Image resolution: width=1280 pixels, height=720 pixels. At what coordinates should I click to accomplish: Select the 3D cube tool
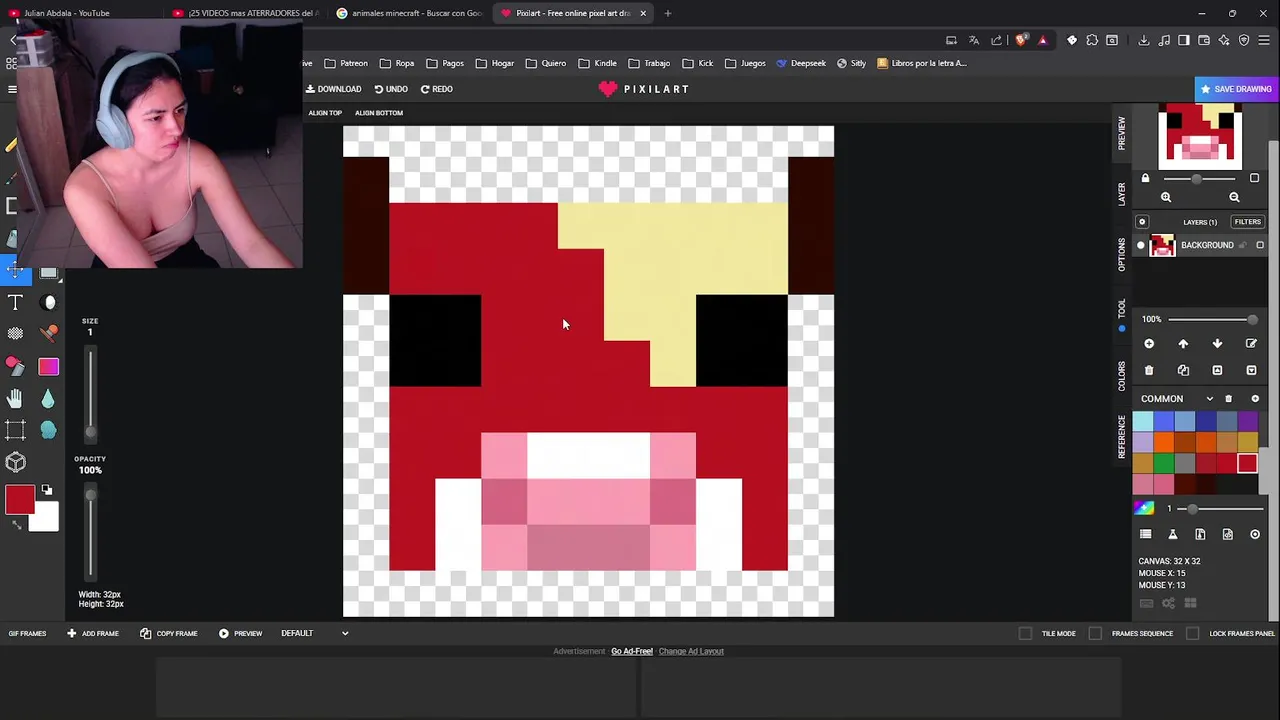[15, 462]
